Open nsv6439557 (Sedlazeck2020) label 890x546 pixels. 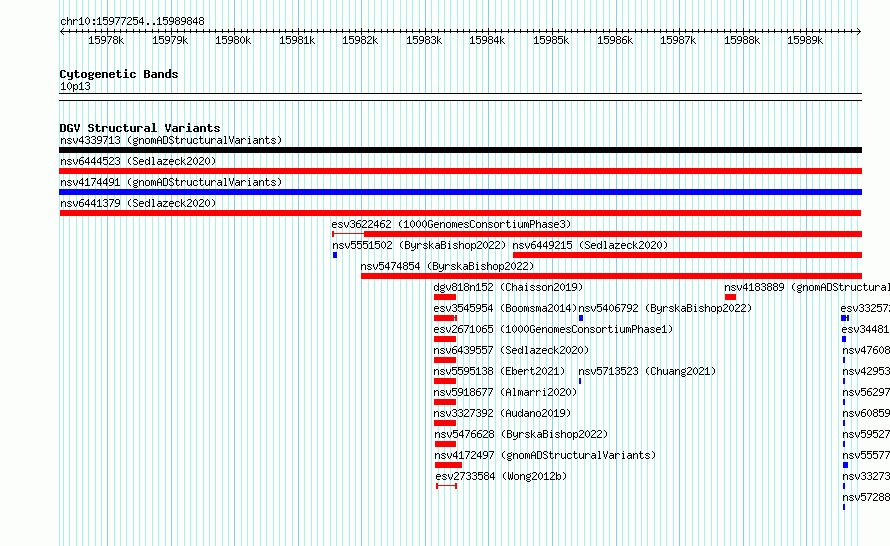[511, 350]
